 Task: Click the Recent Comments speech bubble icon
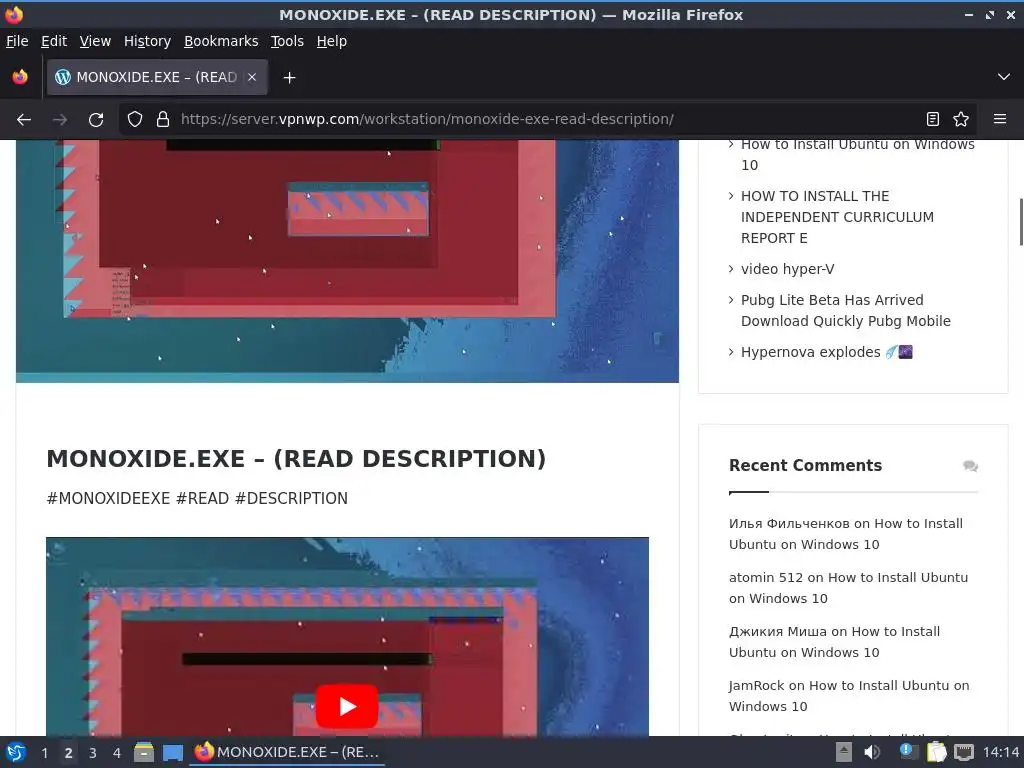(x=970, y=466)
